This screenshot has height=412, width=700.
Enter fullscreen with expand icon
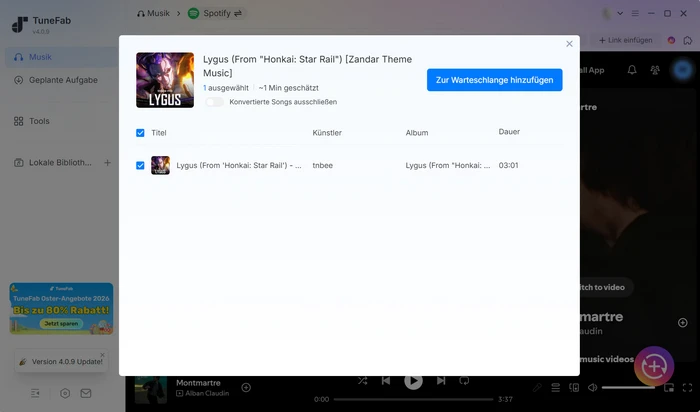point(688,387)
